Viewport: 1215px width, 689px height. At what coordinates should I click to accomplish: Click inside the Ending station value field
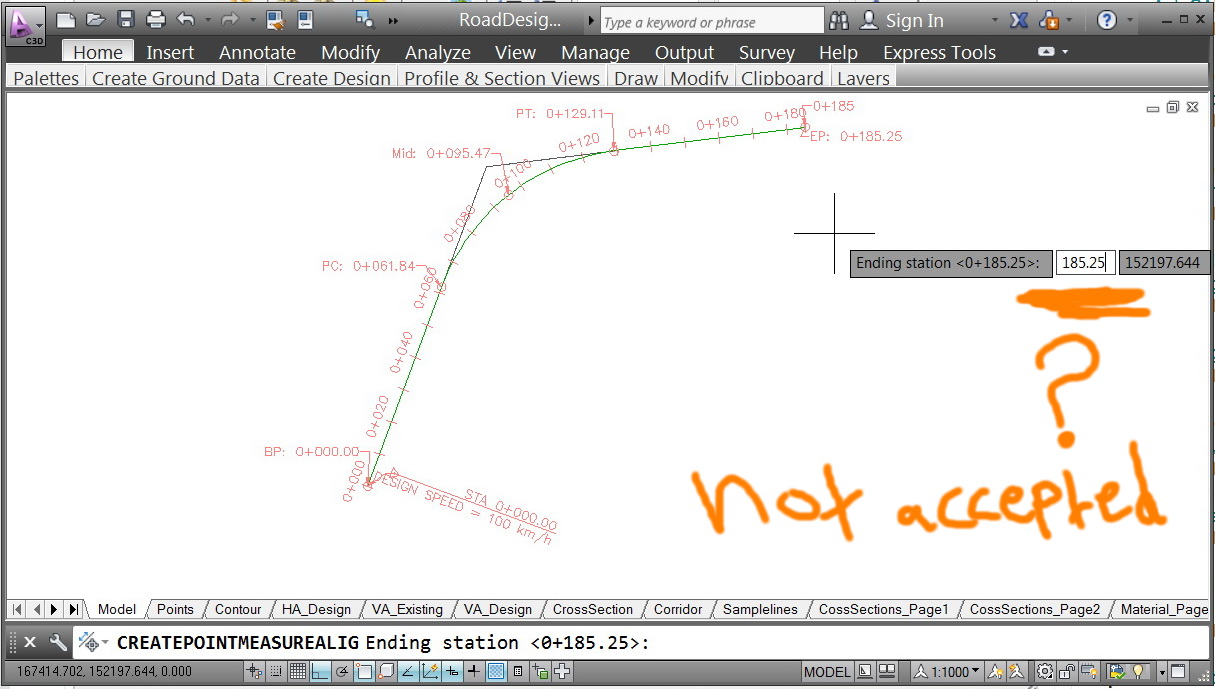click(x=1085, y=262)
